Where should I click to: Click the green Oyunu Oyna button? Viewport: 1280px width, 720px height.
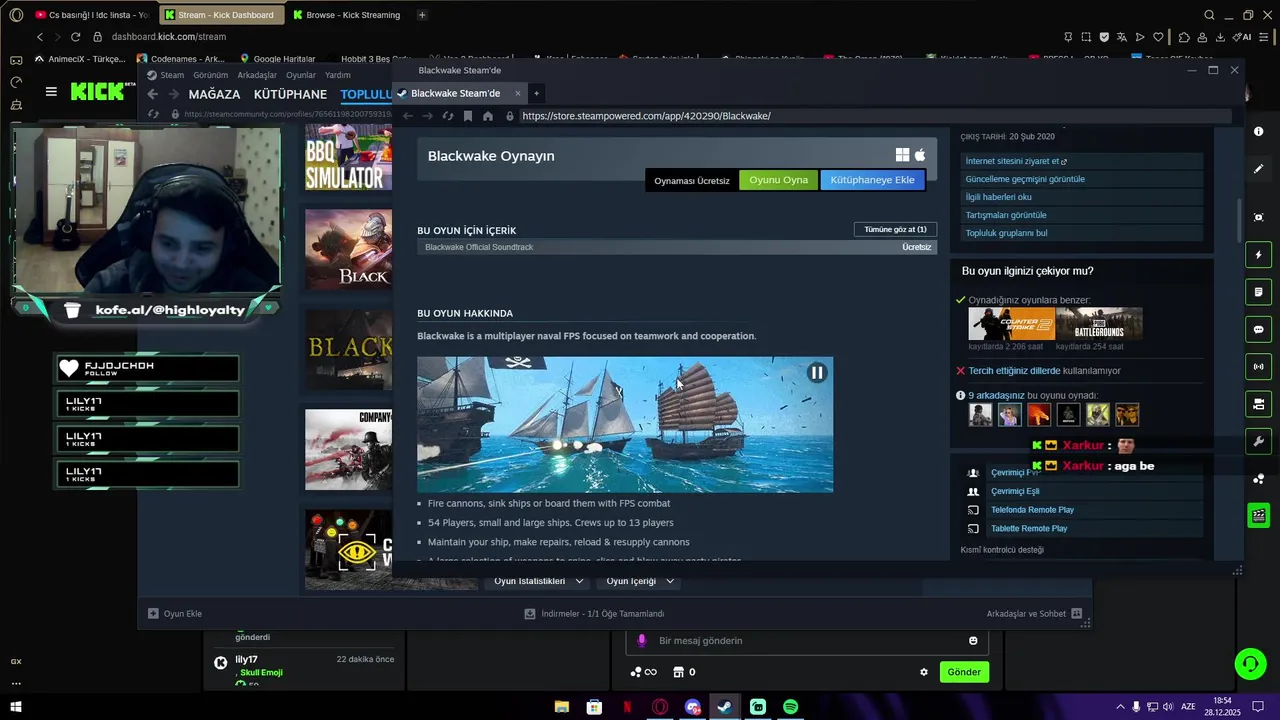tap(778, 180)
